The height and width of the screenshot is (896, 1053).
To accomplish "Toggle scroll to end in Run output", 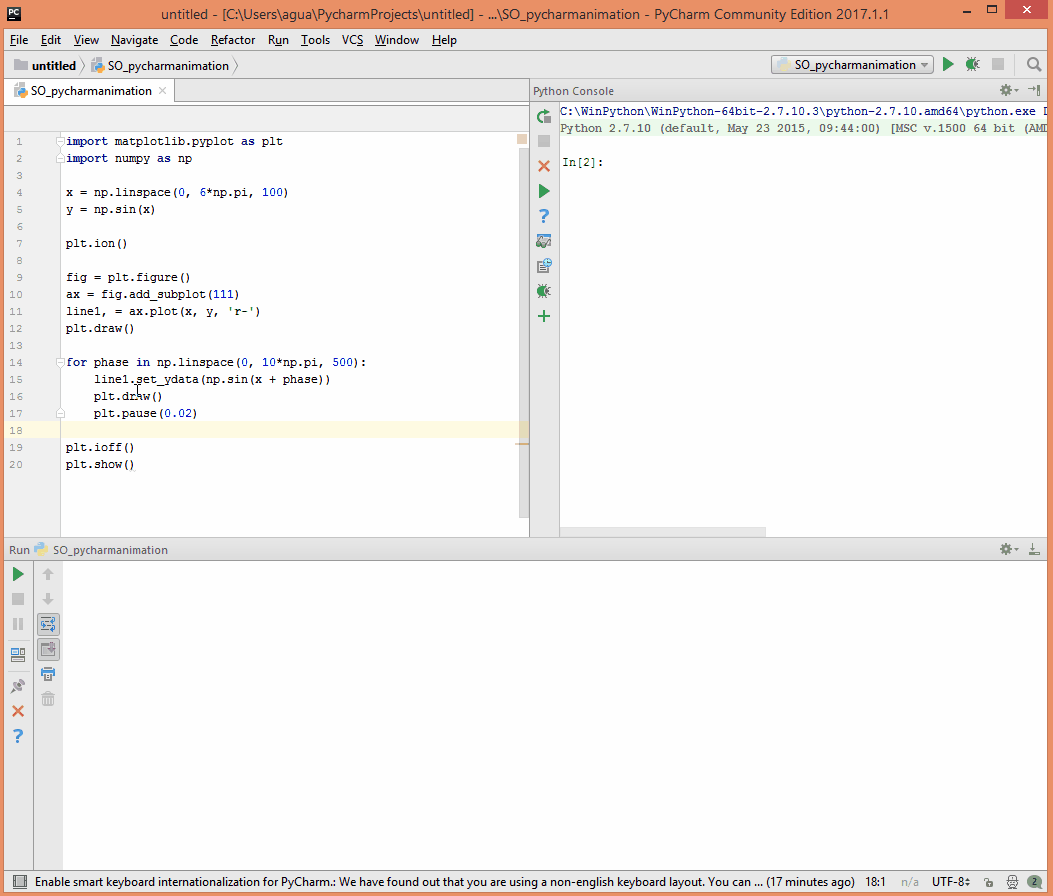I will pos(47,649).
